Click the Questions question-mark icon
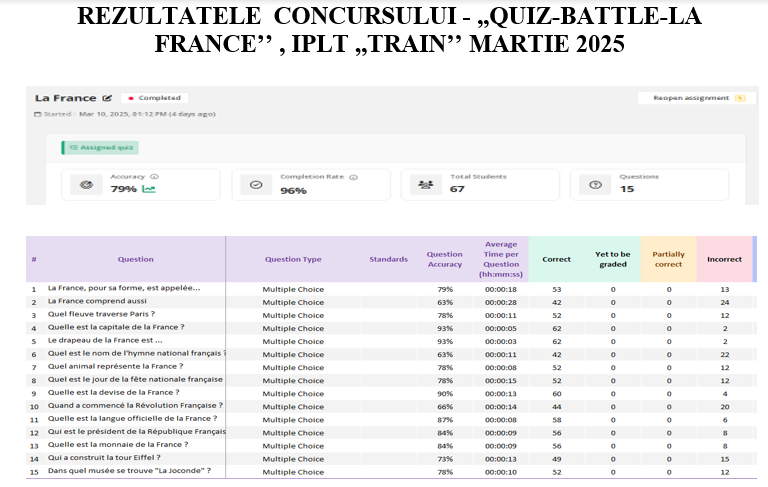Viewport: 768px width, 487px height. click(x=594, y=184)
